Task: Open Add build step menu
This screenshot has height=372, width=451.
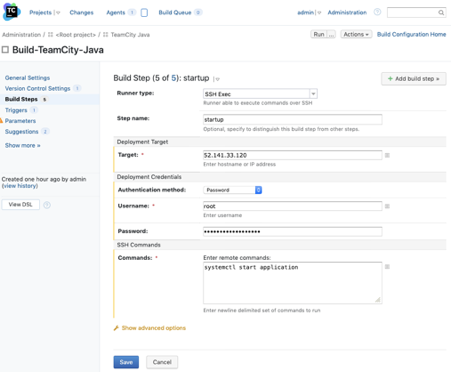Action: 414,79
